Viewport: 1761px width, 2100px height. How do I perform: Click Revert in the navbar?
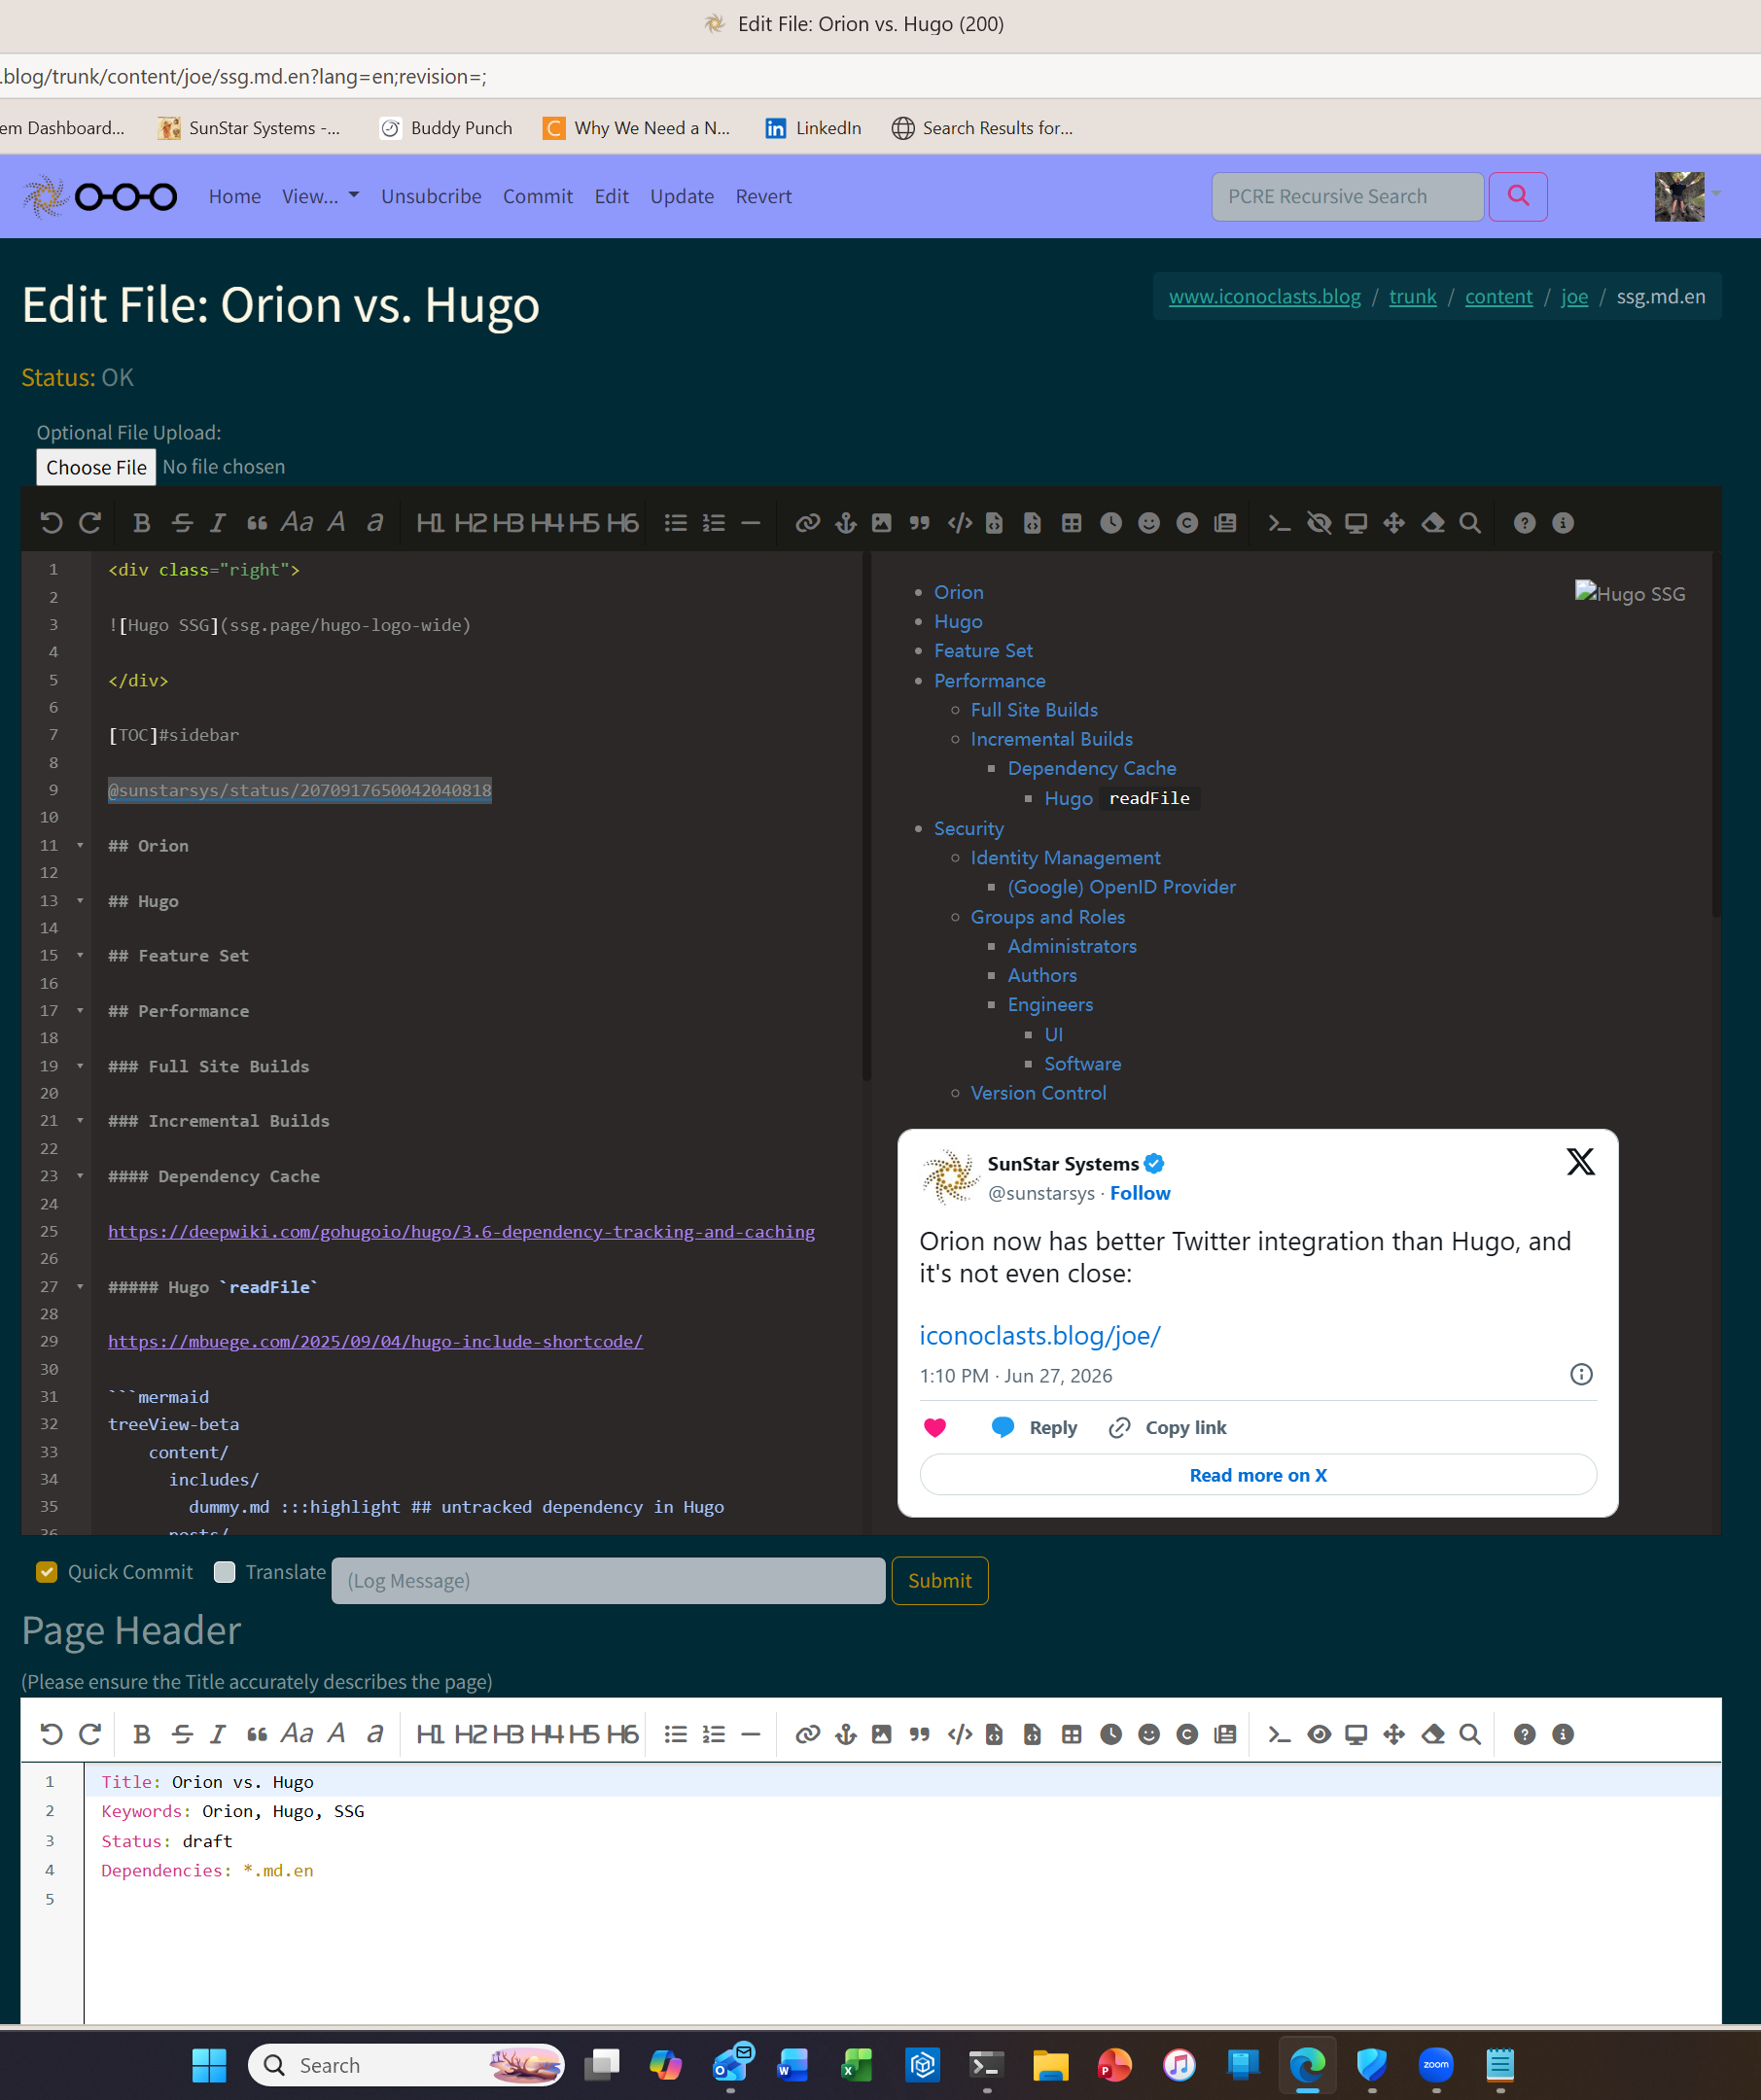[763, 196]
